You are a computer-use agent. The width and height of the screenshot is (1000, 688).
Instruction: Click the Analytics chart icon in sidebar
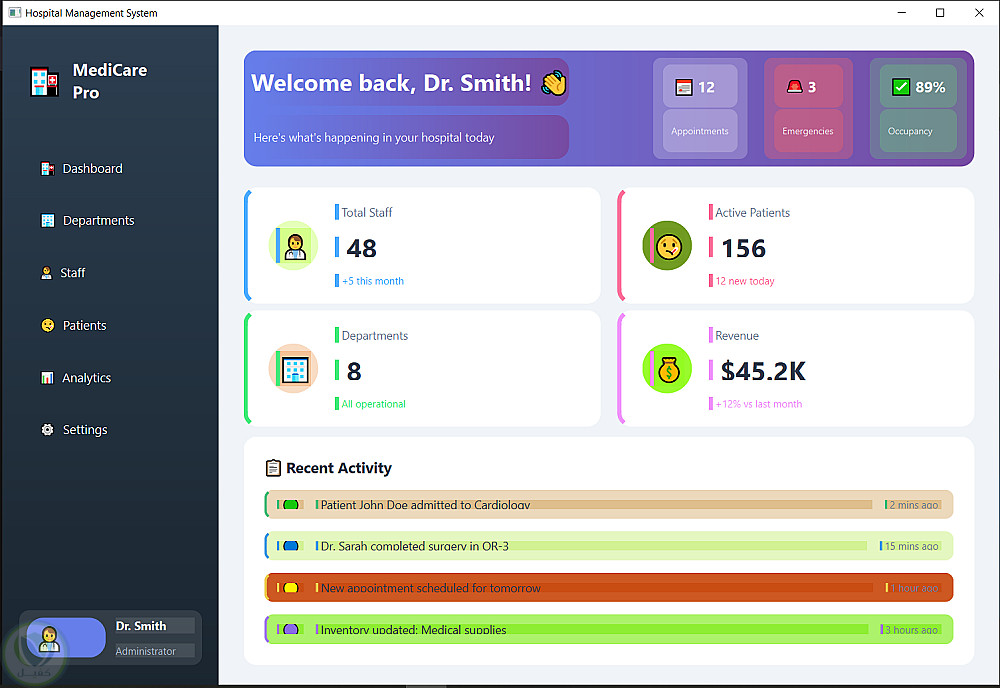(47, 377)
